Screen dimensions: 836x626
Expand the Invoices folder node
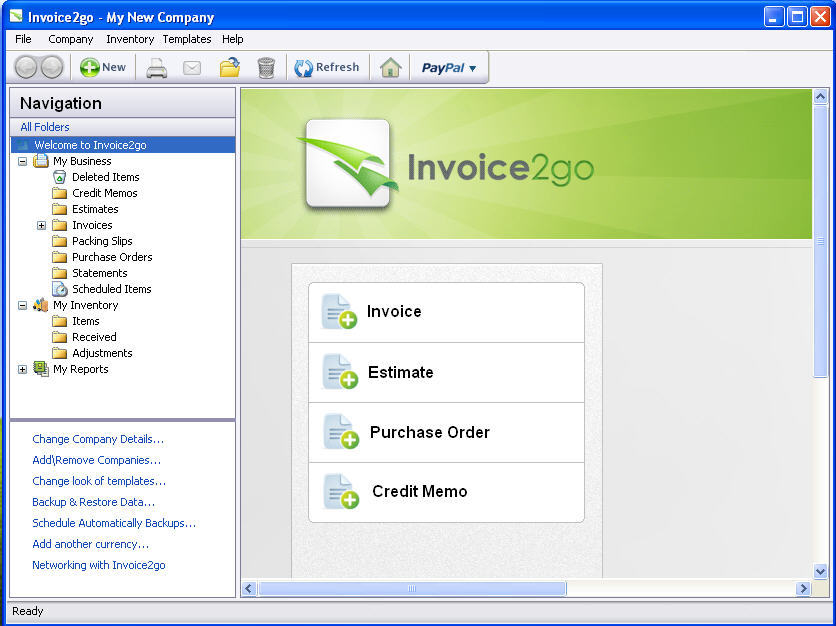pos(42,225)
